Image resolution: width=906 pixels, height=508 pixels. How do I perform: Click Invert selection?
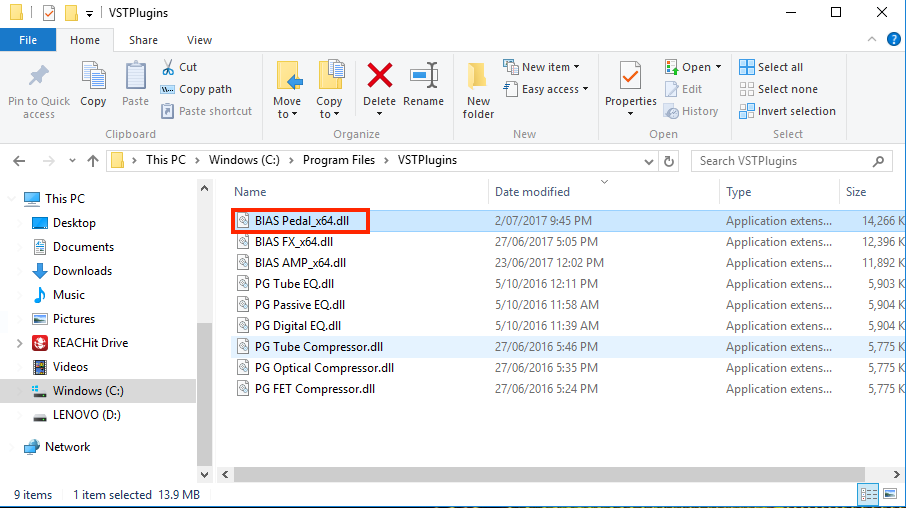tap(787, 111)
